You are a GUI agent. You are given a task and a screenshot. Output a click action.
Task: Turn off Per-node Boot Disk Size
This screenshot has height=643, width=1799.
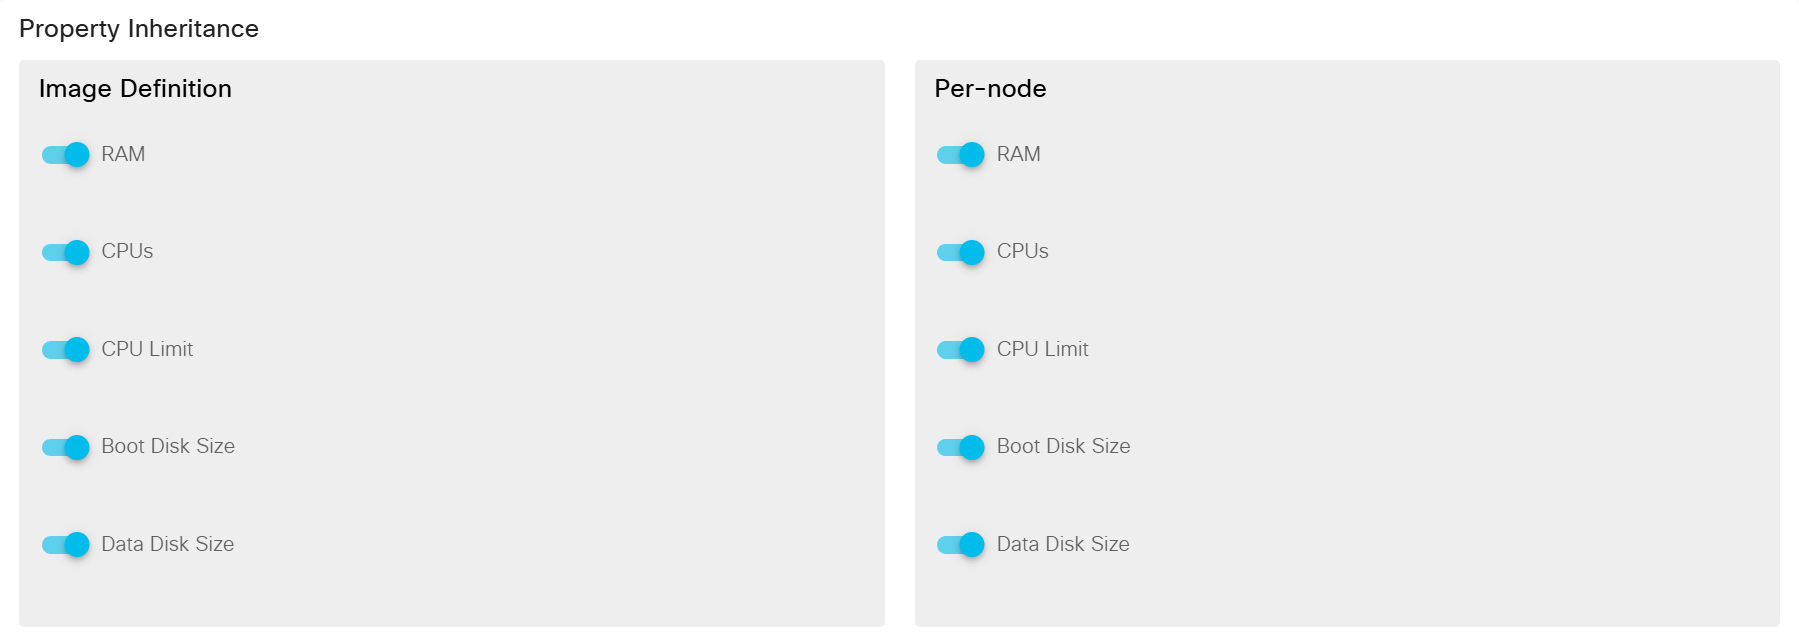tap(960, 447)
